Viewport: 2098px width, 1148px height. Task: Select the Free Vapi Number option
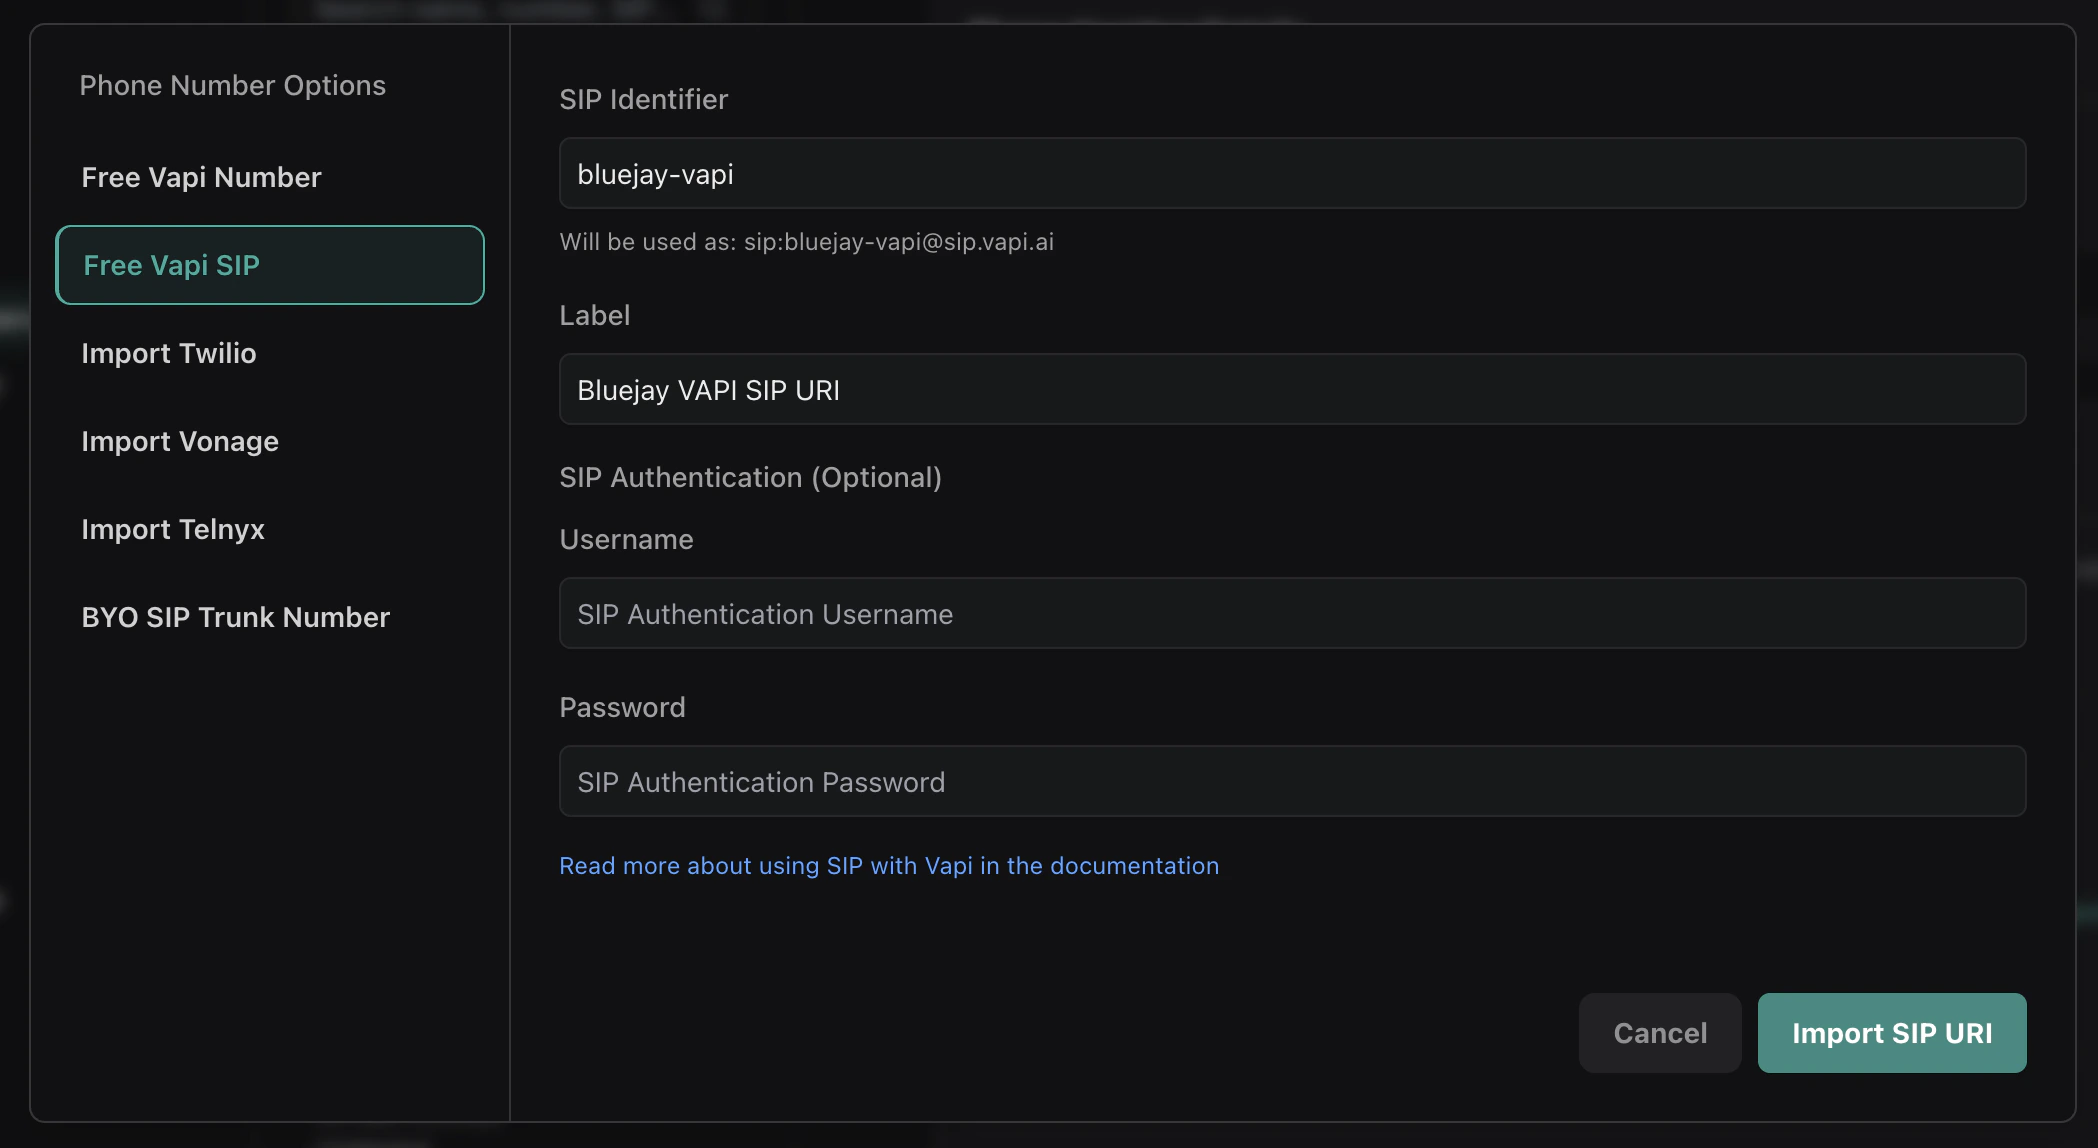pyautogui.click(x=201, y=177)
